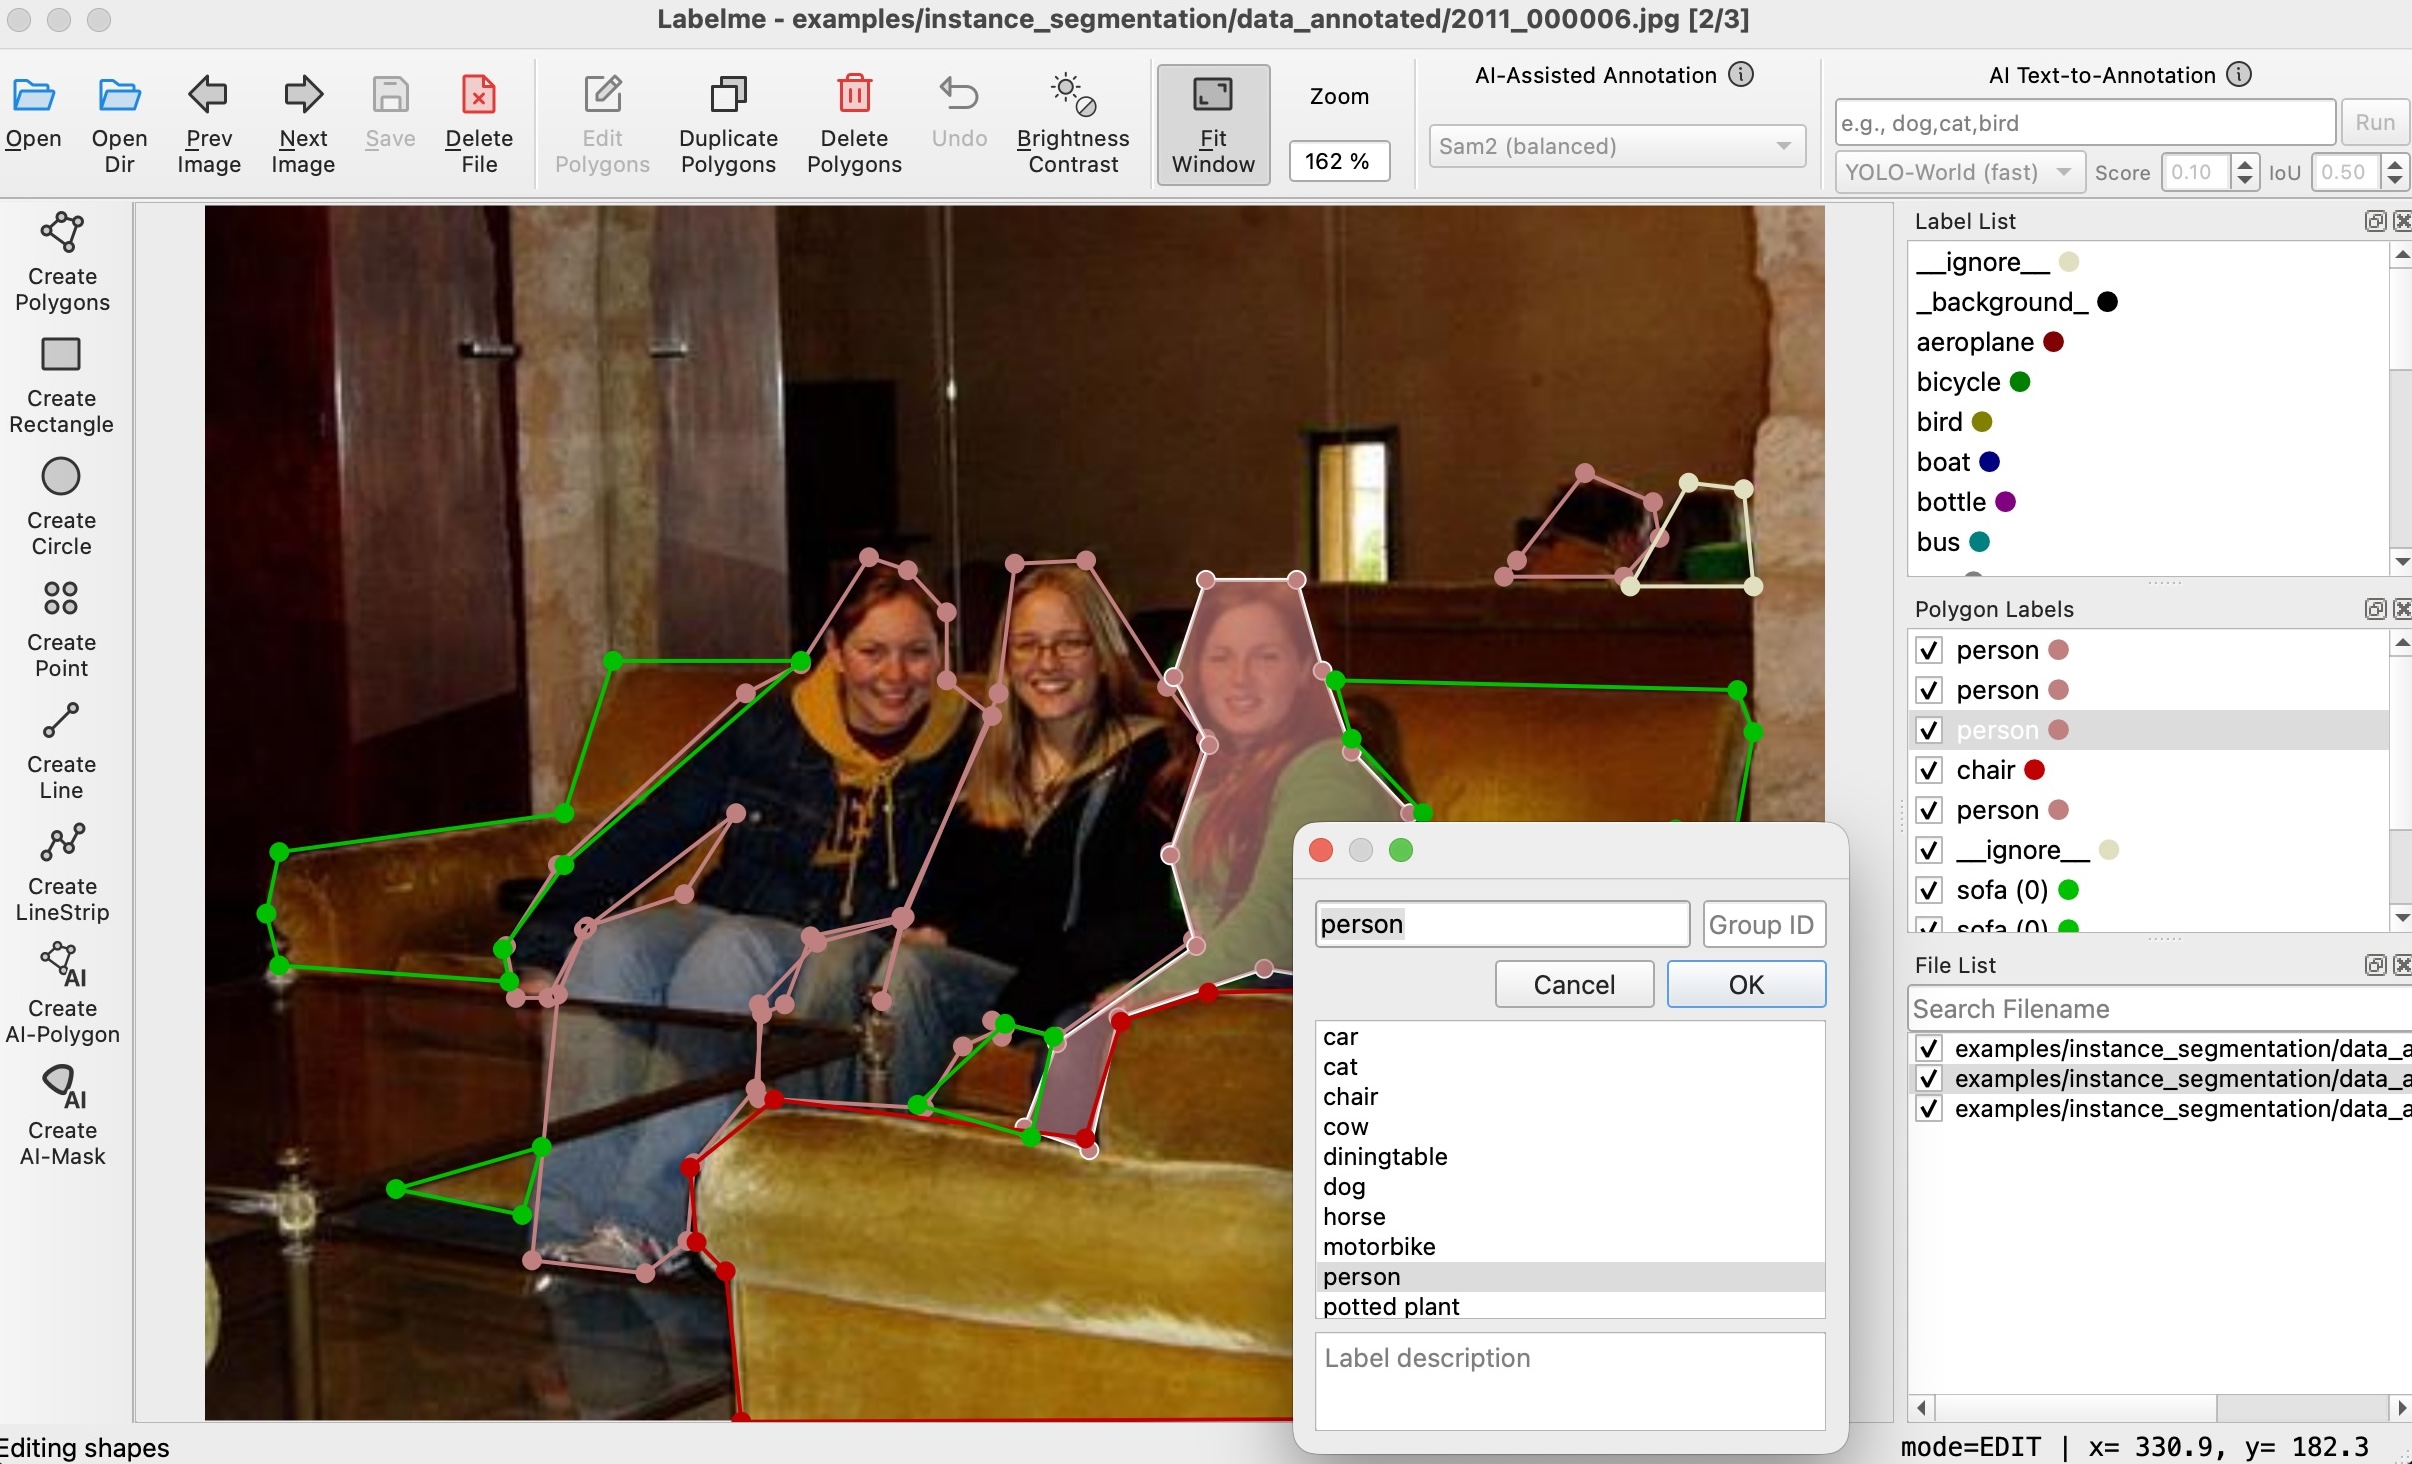Image resolution: width=2412 pixels, height=1464 pixels.
Task: Click the Duplicate Polygons icon
Action: 728,95
